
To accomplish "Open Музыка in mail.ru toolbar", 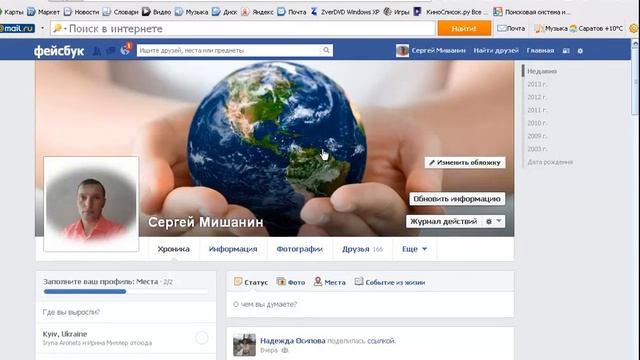I will [551, 29].
